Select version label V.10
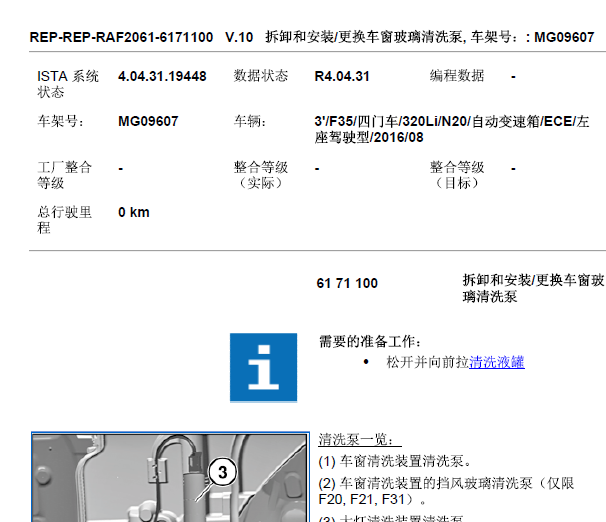 (239, 37)
